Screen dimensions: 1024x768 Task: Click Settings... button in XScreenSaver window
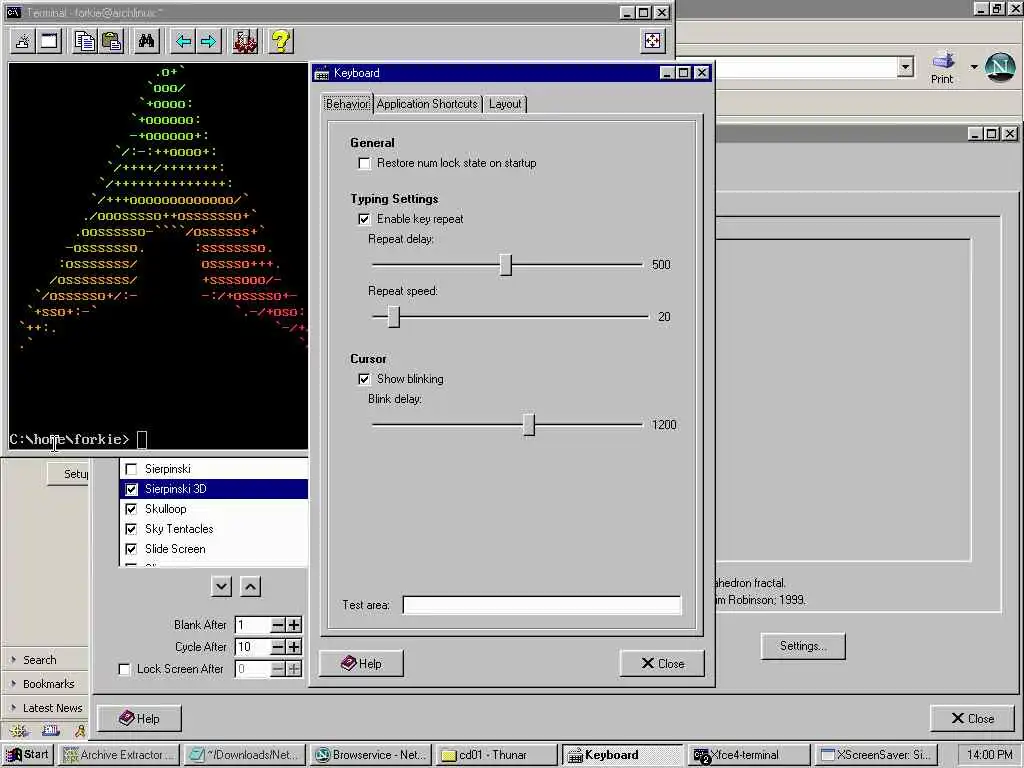[803, 646]
